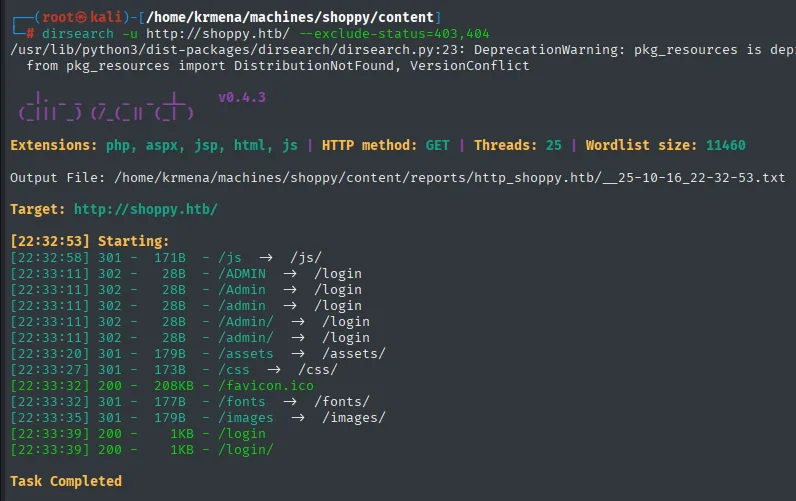Click the 'Wordlist size: 11460' text

point(666,145)
